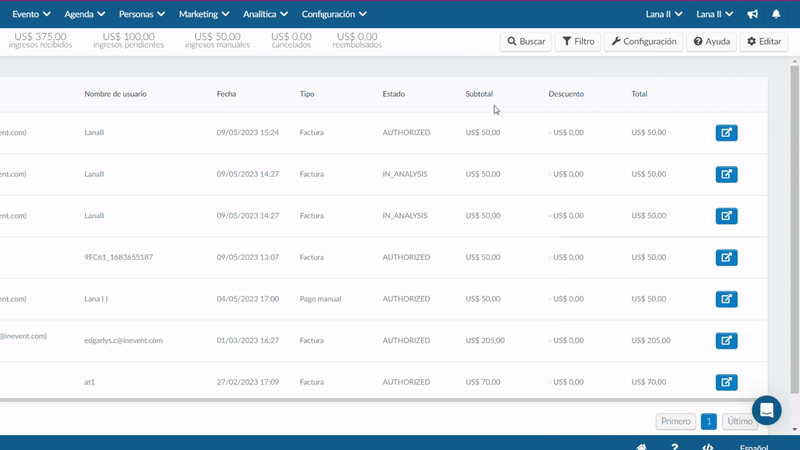The width and height of the screenshot is (800, 450).
Task: Click the question mark icon in the footer
Action: point(675,447)
